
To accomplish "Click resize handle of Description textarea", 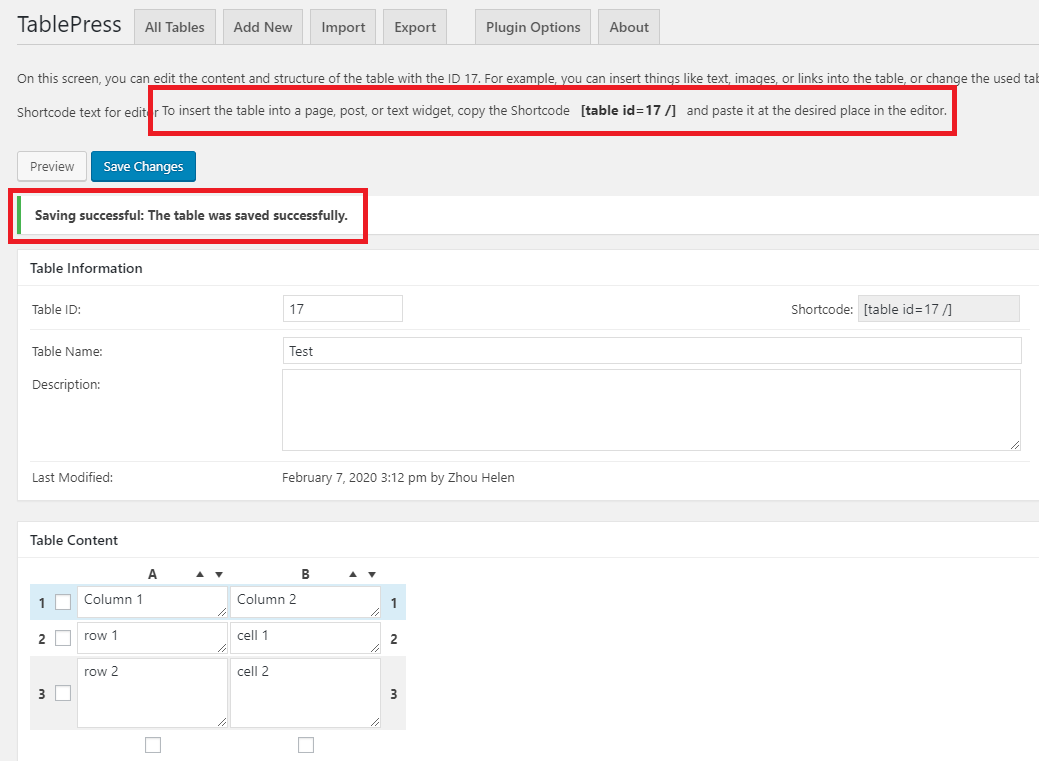I will (x=1015, y=445).
